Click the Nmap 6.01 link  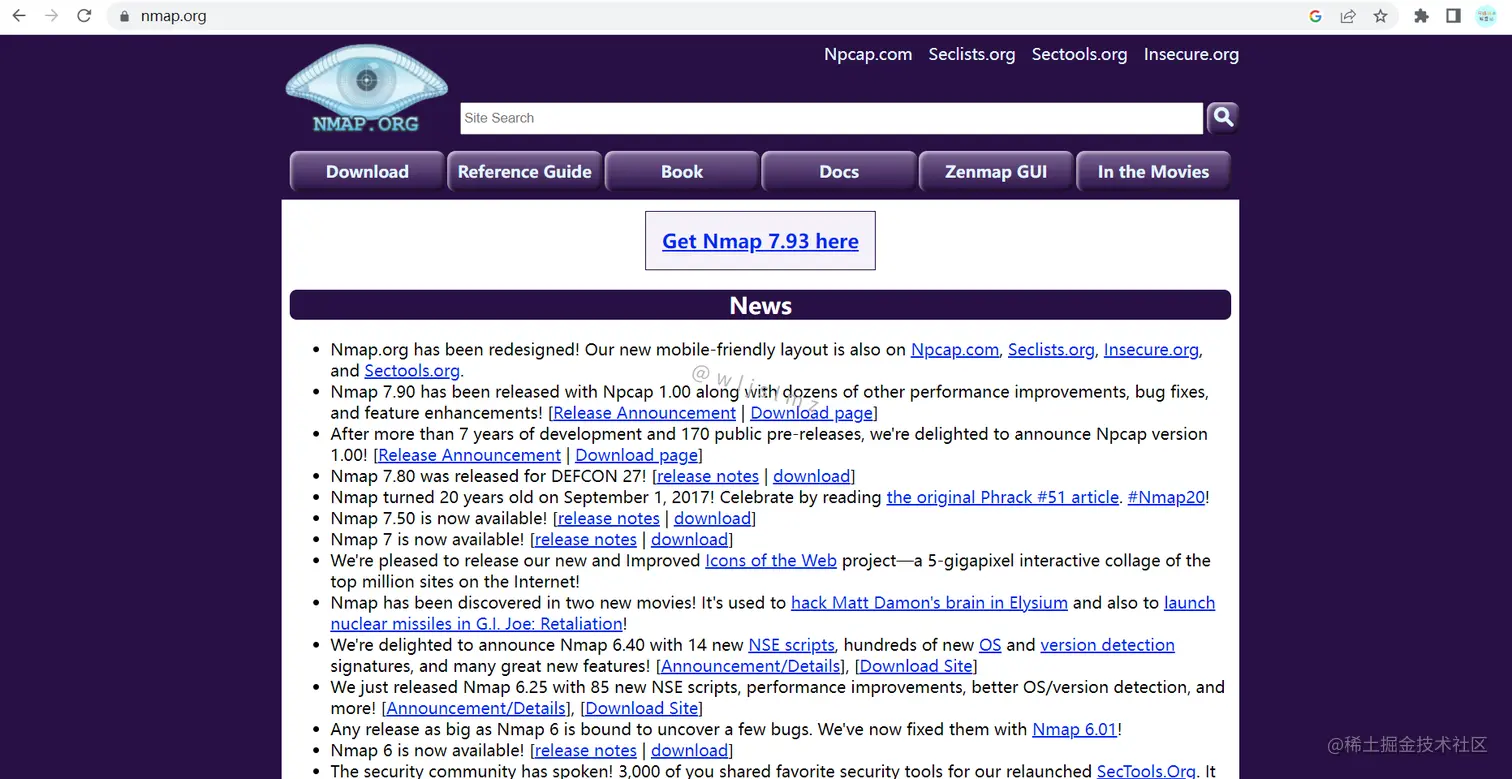(x=1074, y=729)
